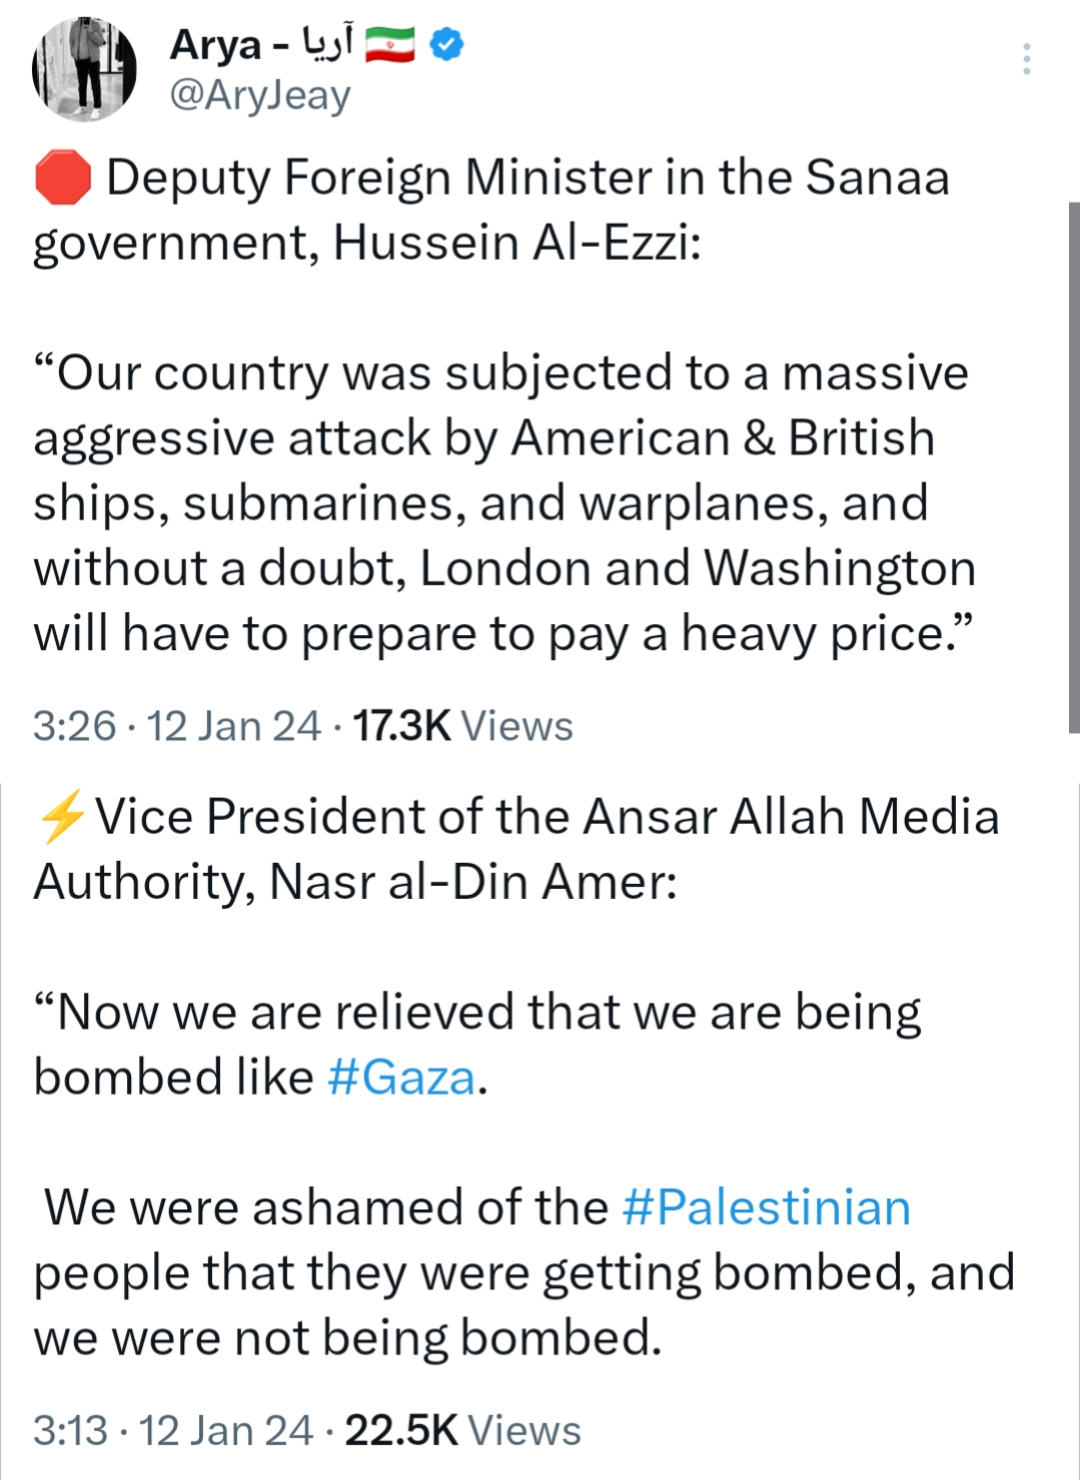Click the lightning bolt emoji
This screenshot has height=1480, width=1080.
(61, 817)
